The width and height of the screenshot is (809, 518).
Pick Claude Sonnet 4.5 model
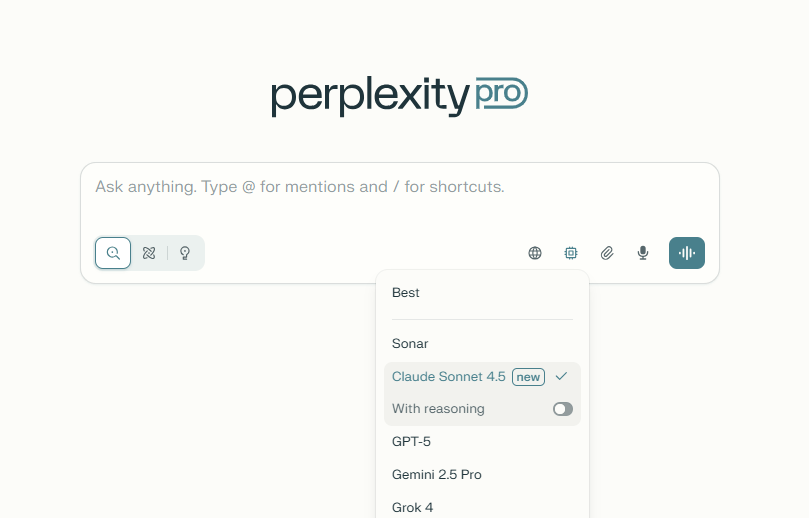point(449,377)
